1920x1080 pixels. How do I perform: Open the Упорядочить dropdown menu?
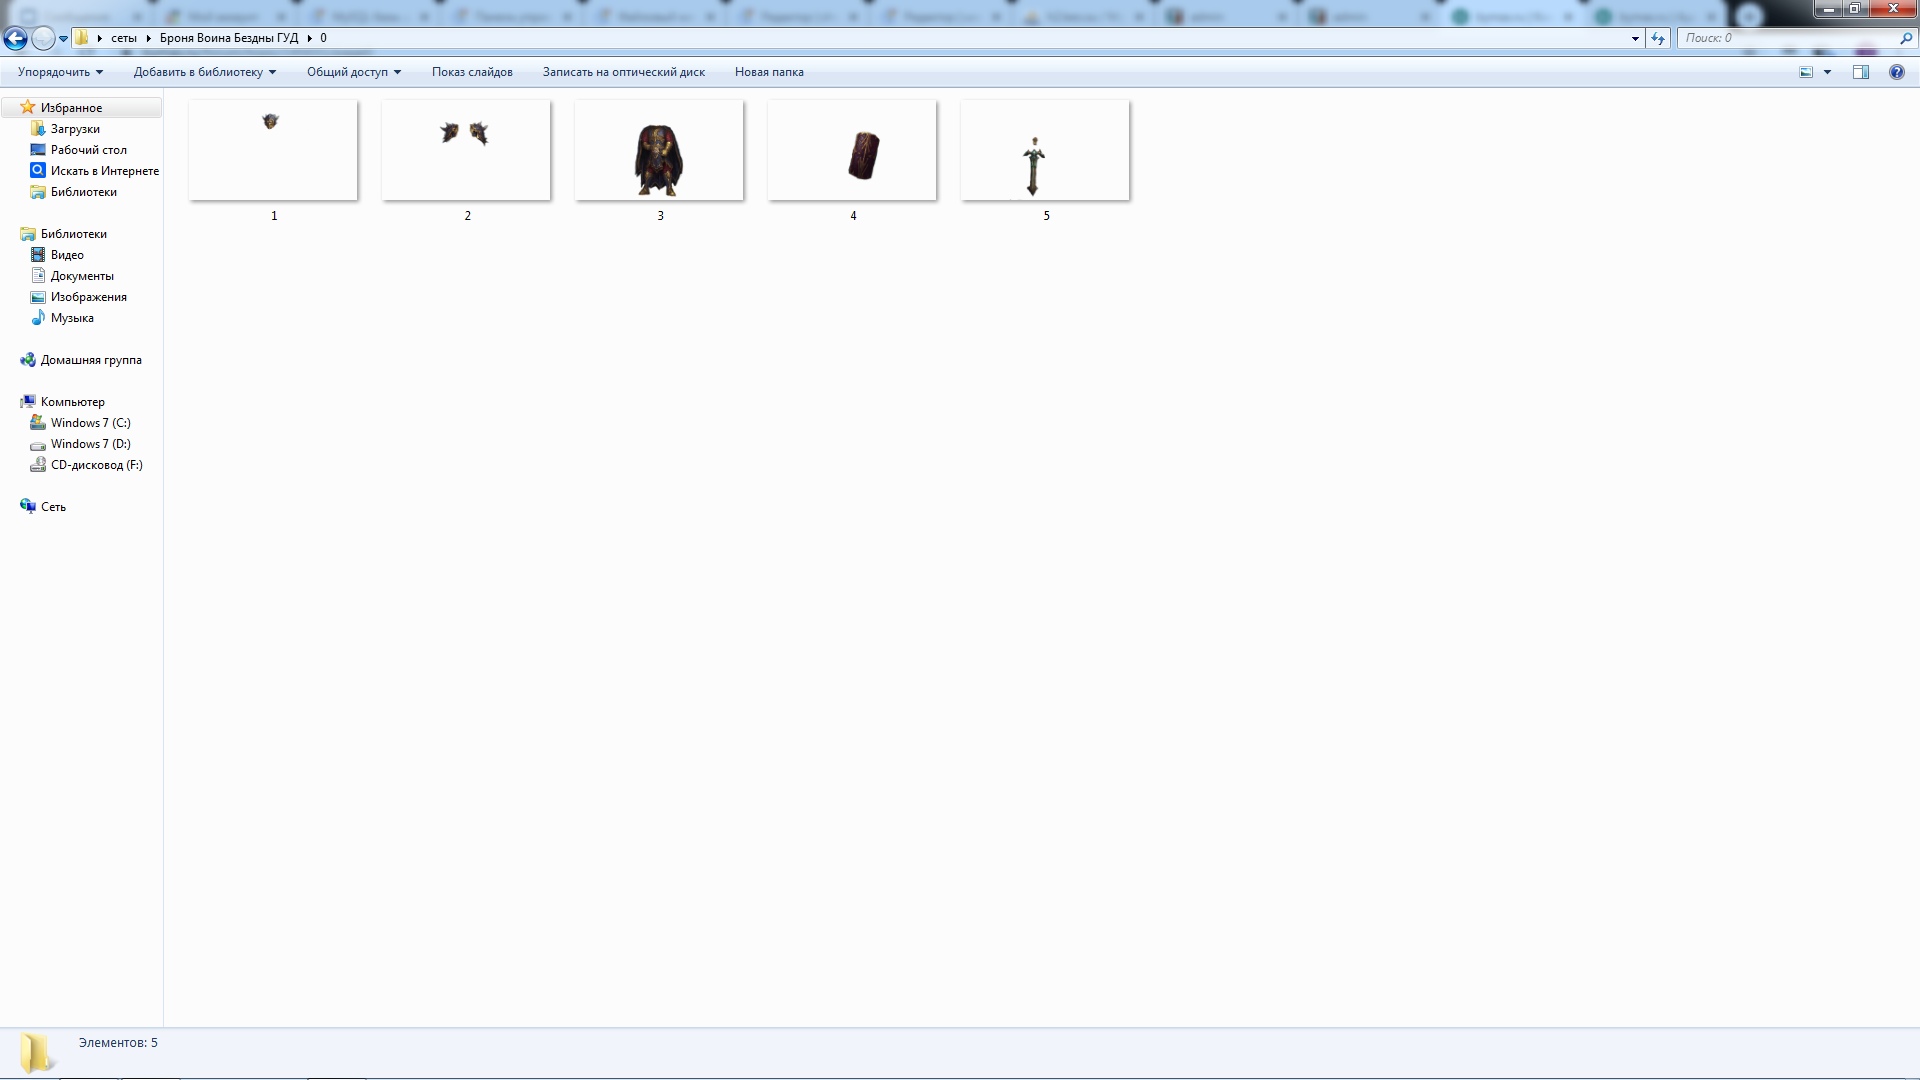click(60, 72)
